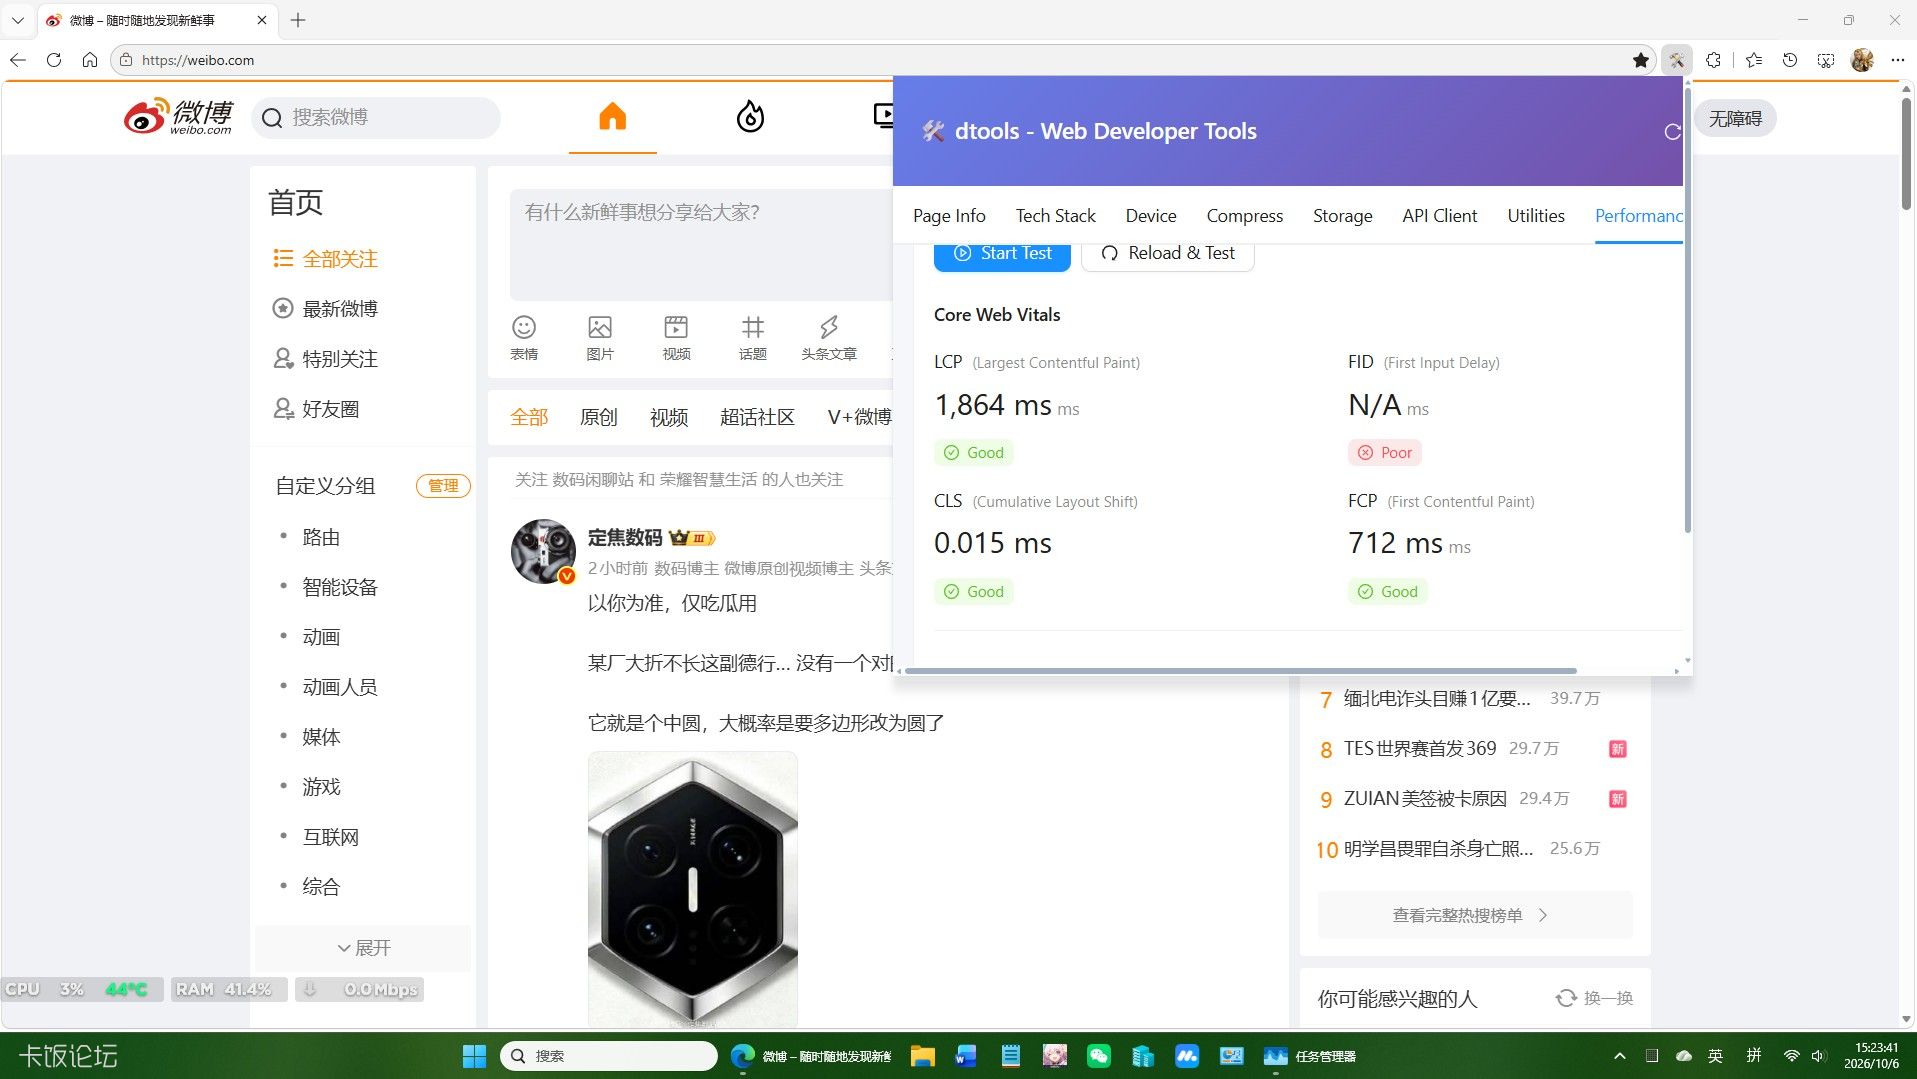Image resolution: width=1917 pixels, height=1079 pixels.
Task: Open the hexagon camera image in post
Action: [692, 888]
